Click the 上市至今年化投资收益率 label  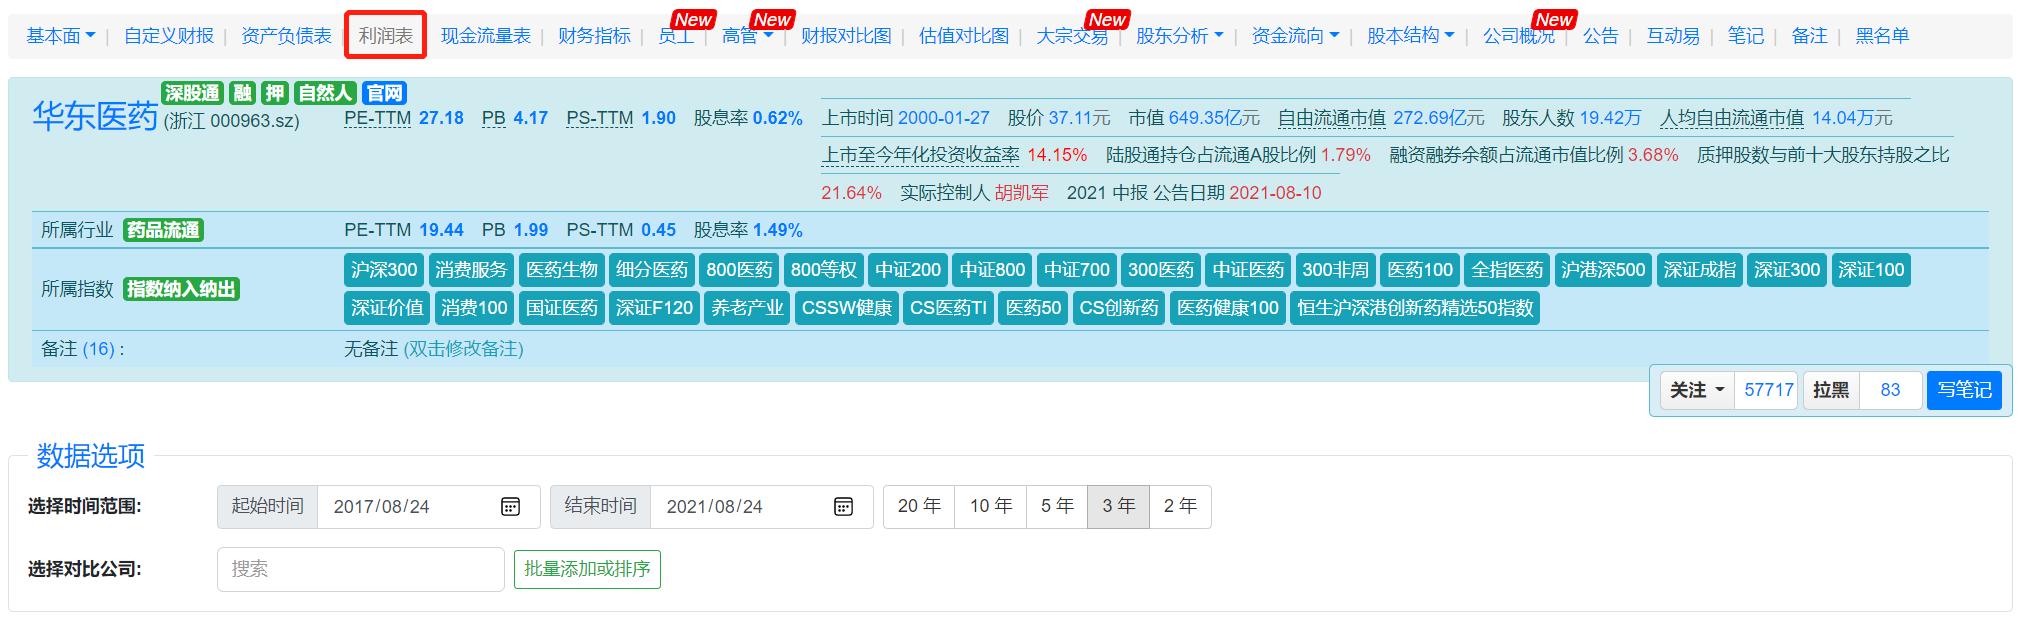tap(920, 155)
